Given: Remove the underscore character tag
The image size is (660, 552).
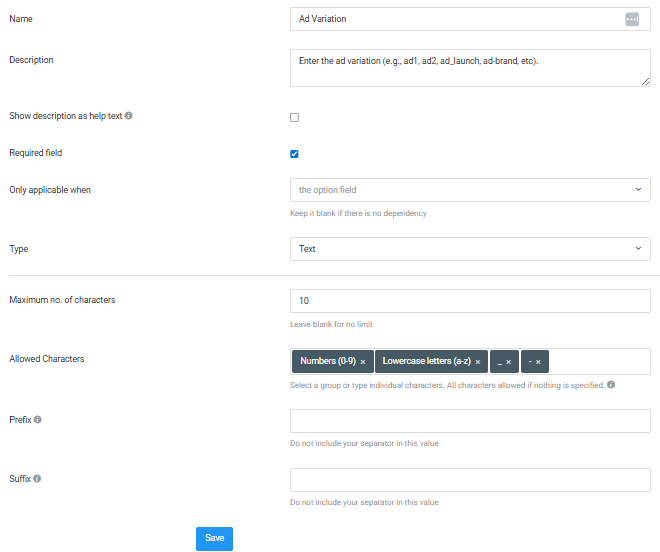Looking at the screenshot, I should (x=508, y=362).
